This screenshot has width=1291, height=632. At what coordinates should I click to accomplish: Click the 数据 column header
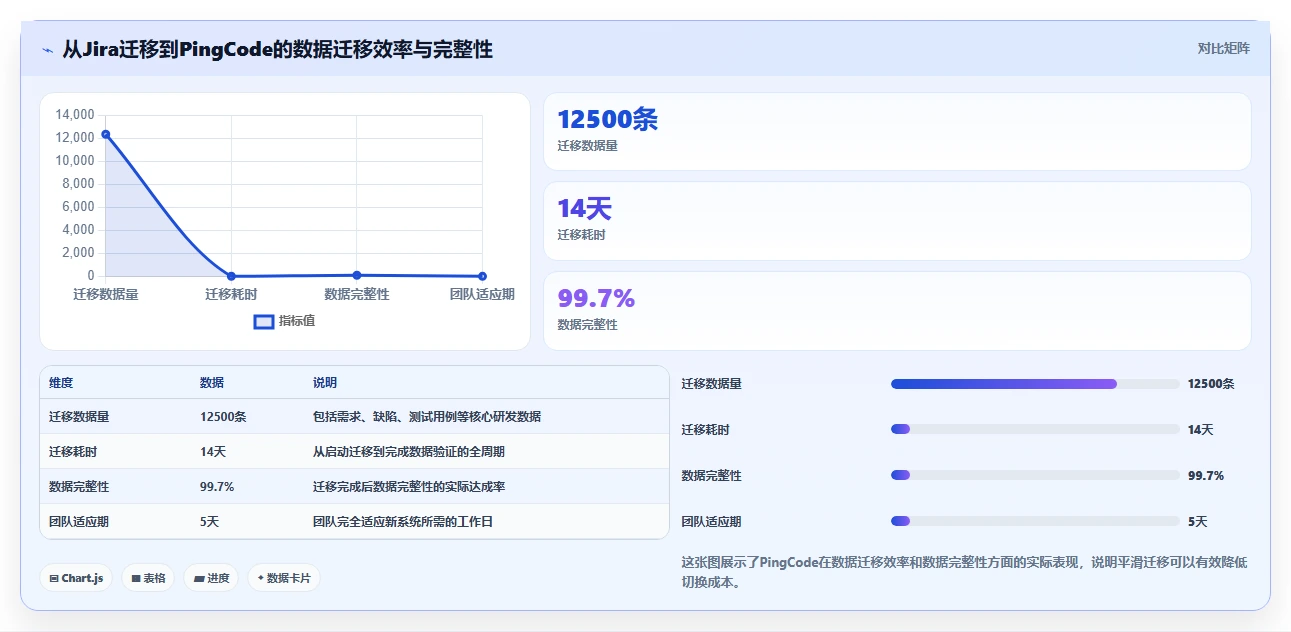tap(212, 383)
